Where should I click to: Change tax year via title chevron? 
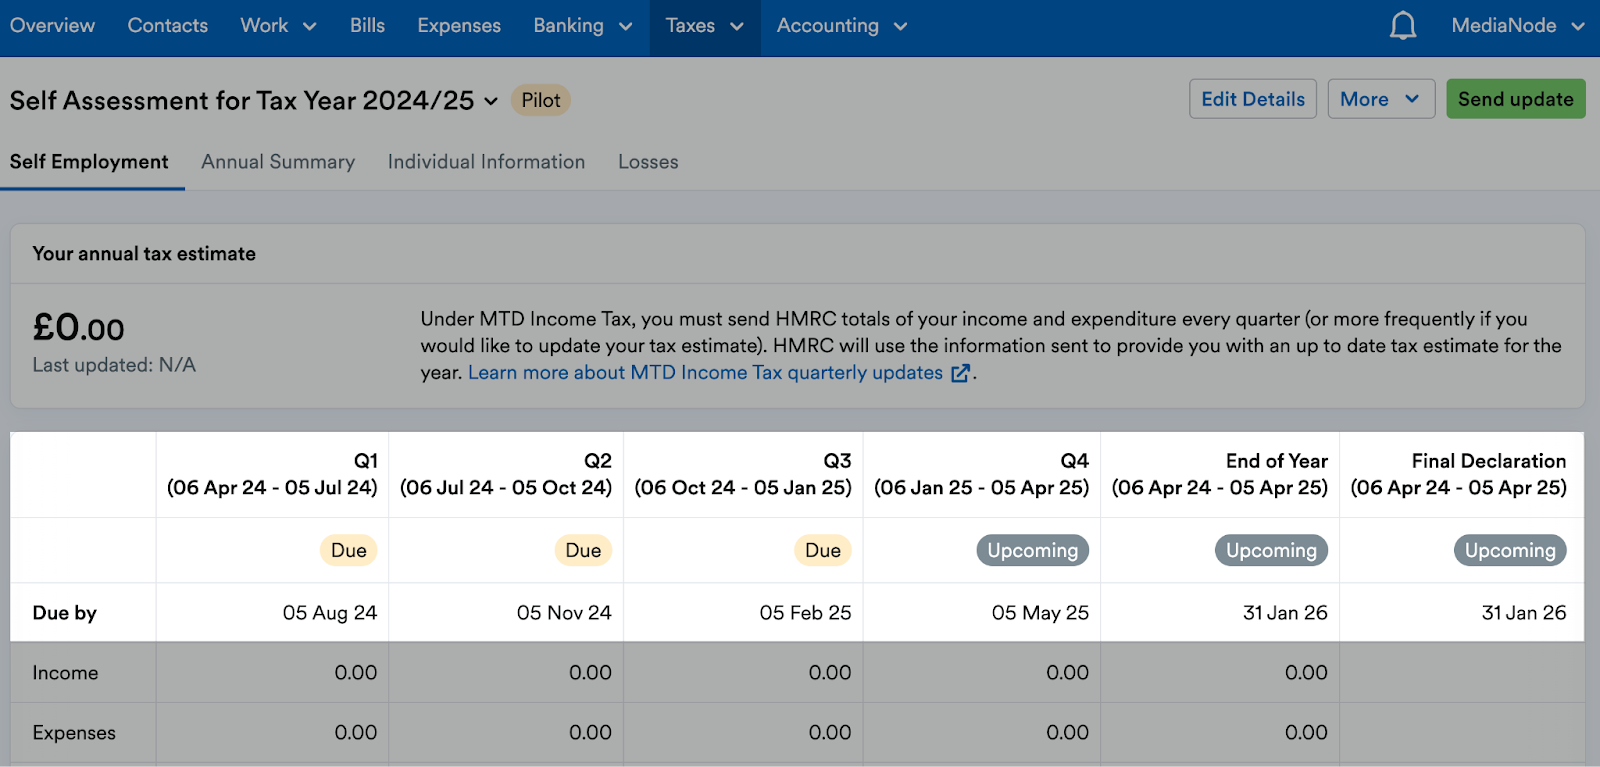[491, 101]
